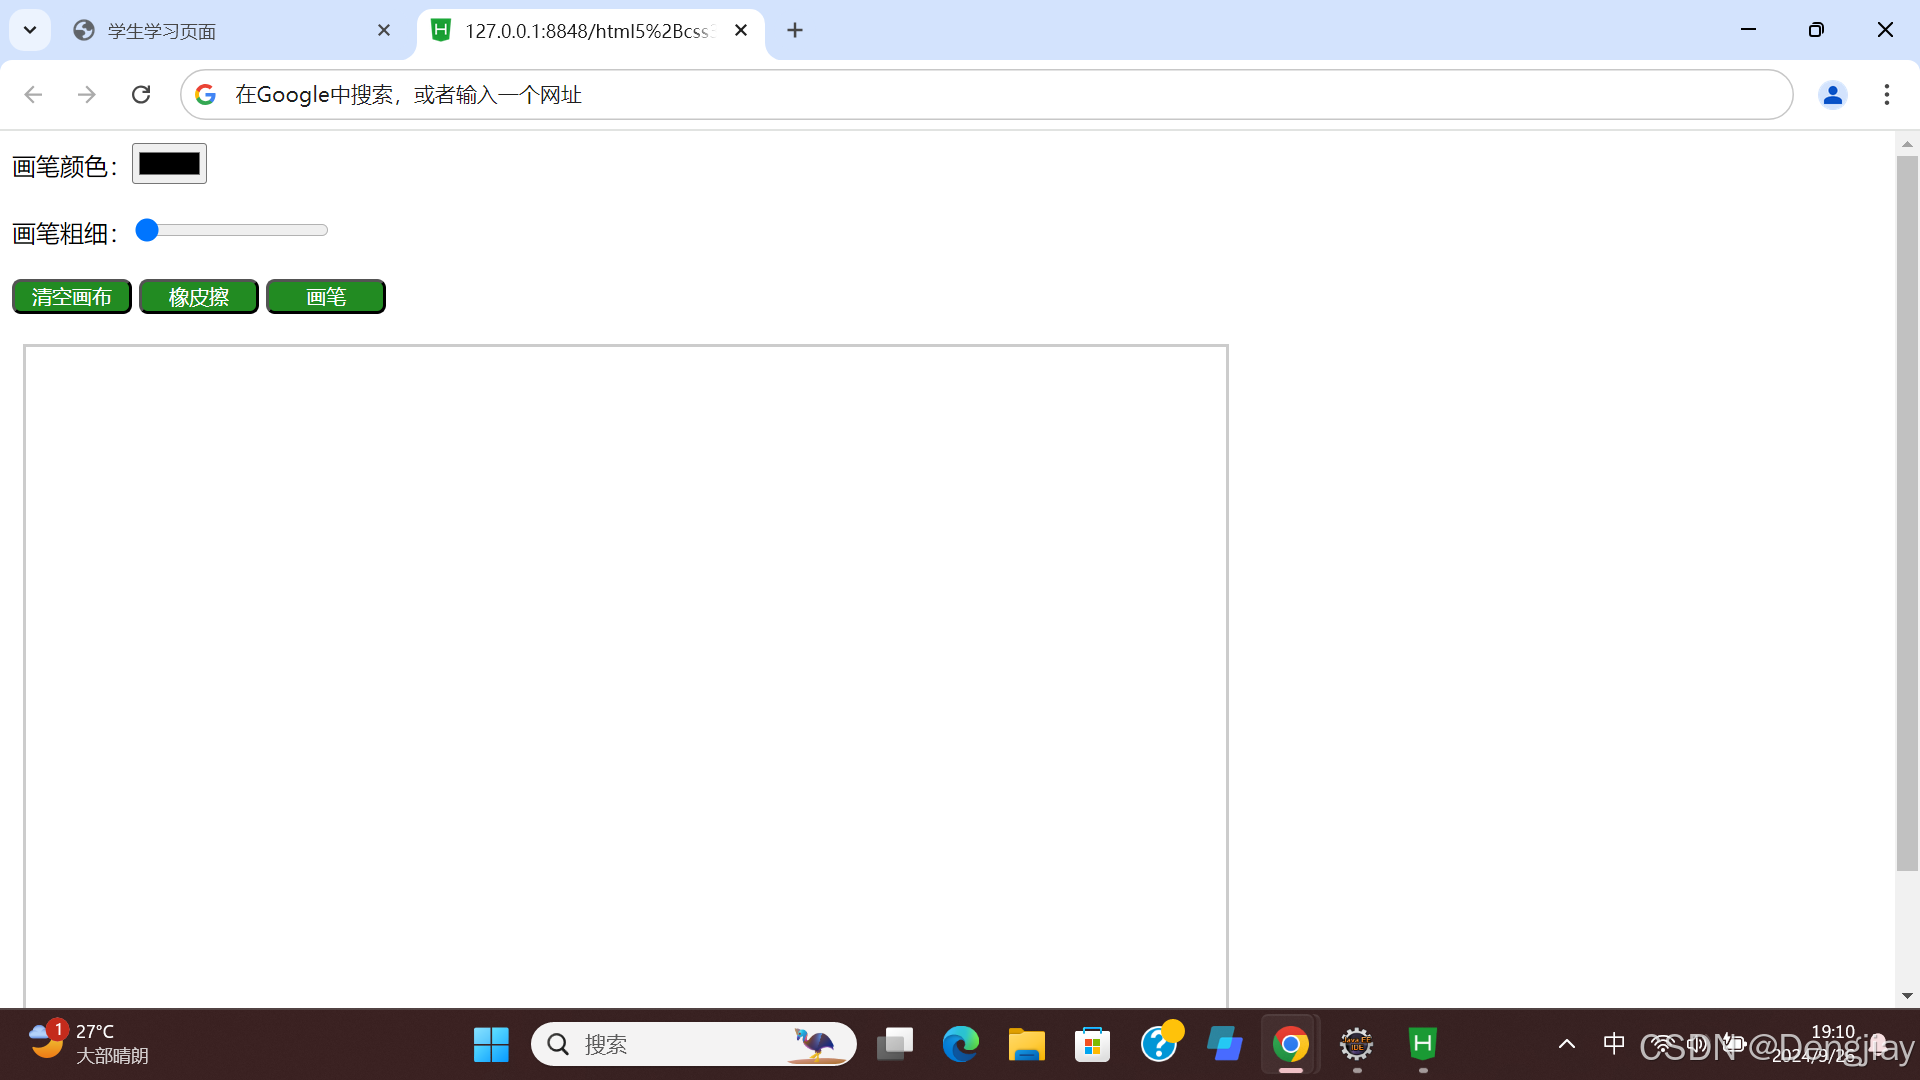The height and width of the screenshot is (1080, 1920).
Task: Open File Explorer from the taskbar
Action: coord(1026,1044)
